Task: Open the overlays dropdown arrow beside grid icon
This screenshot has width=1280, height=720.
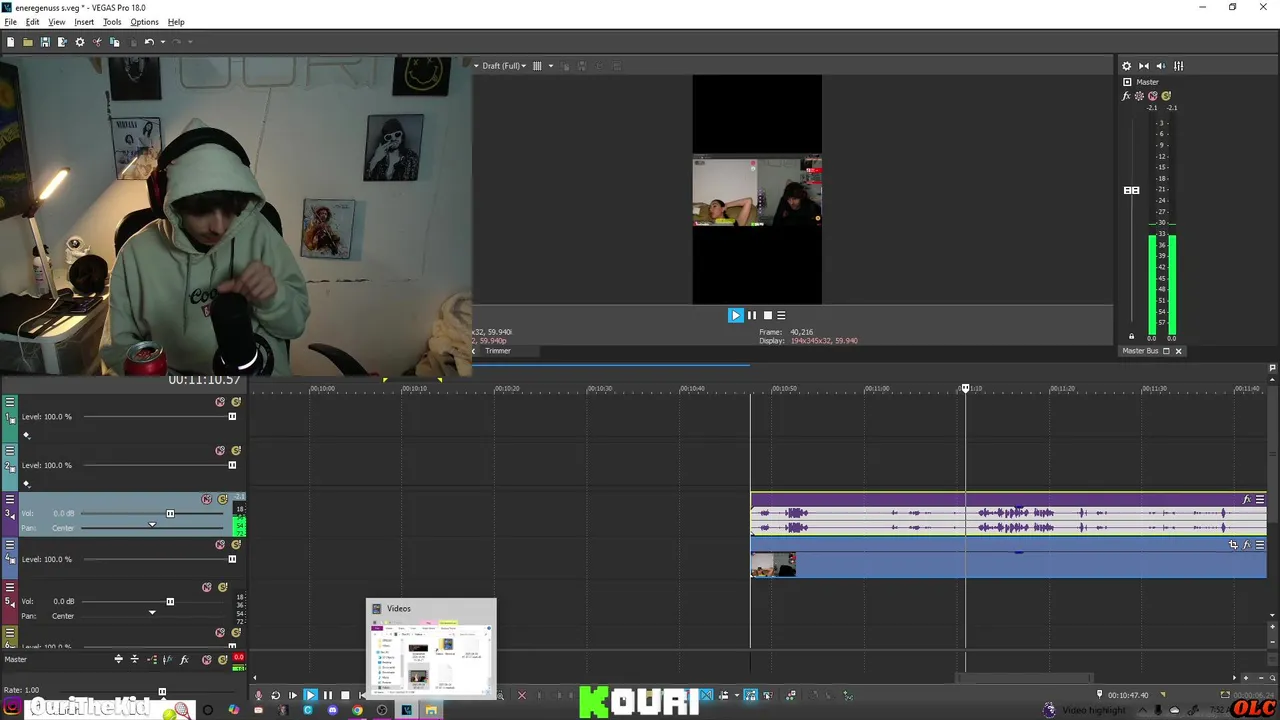Action: [x=550, y=66]
